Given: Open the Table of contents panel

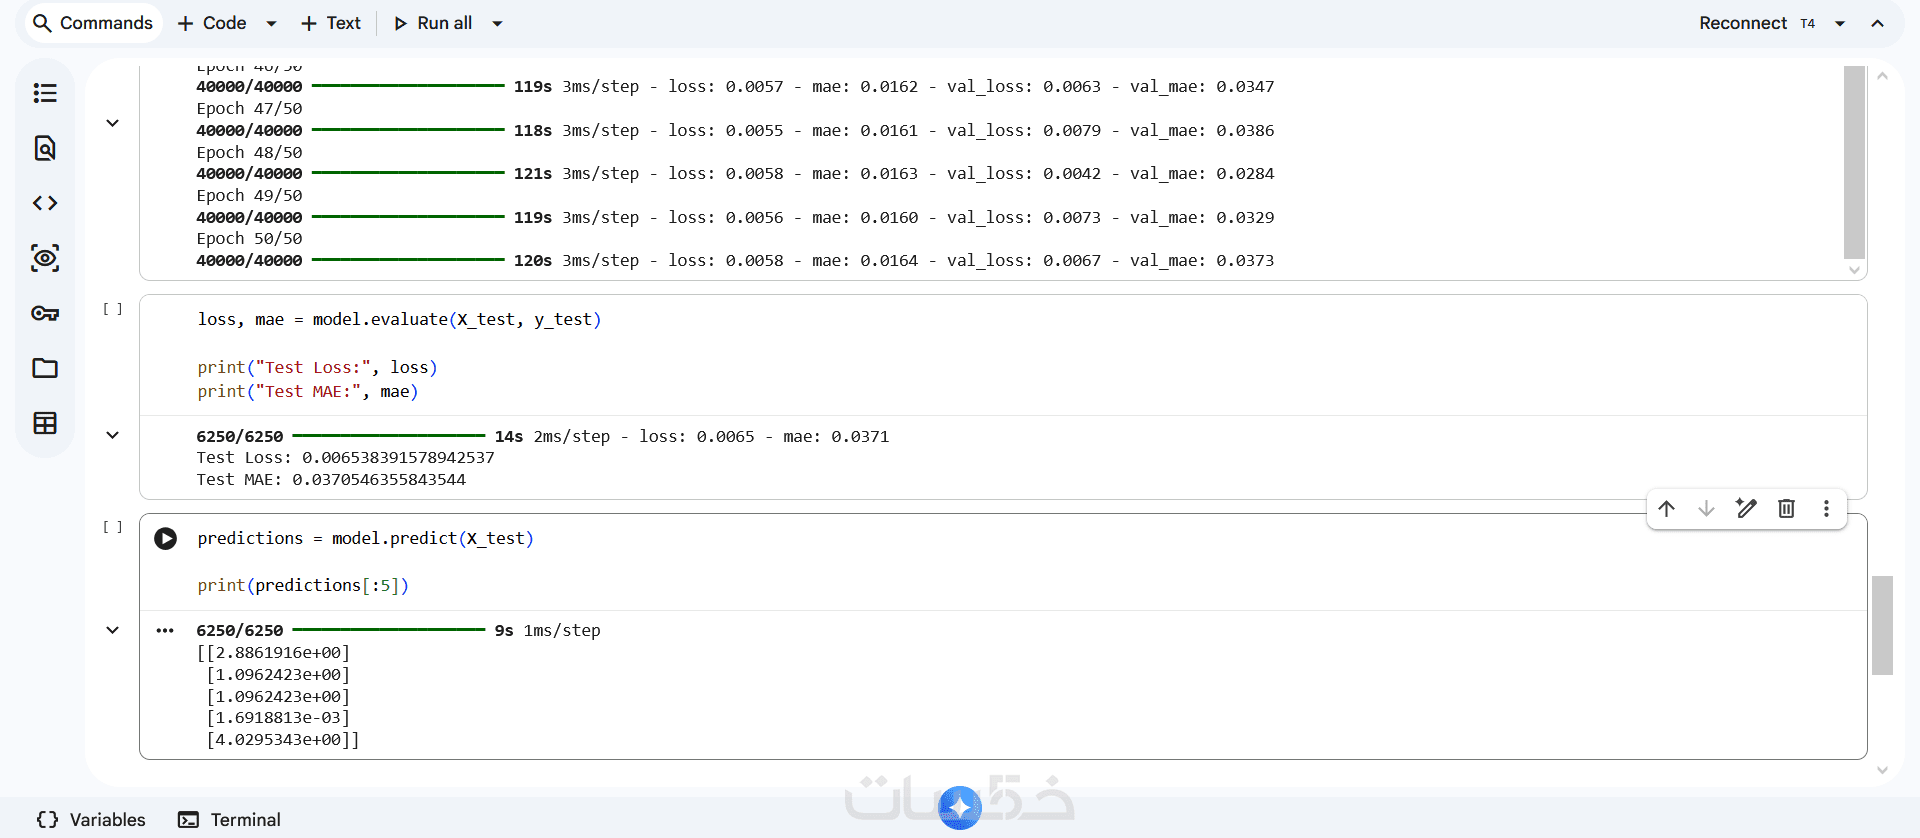Looking at the screenshot, I should point(45,93).
